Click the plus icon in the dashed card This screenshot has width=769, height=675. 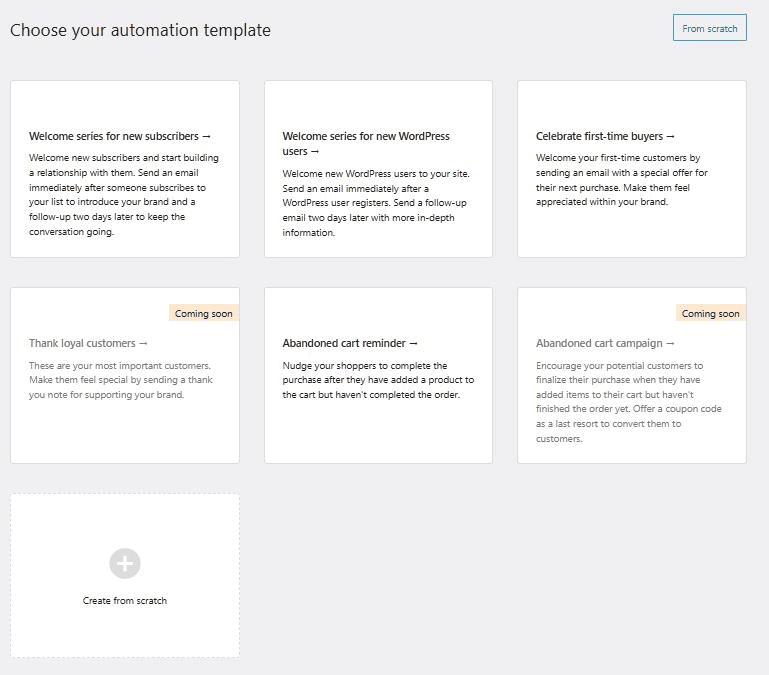pos(125,563)
